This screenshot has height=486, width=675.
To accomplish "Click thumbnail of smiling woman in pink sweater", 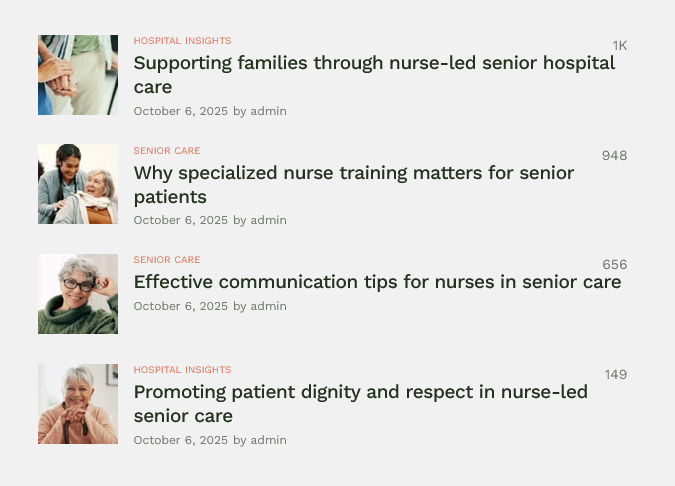I will coord(78,404).
